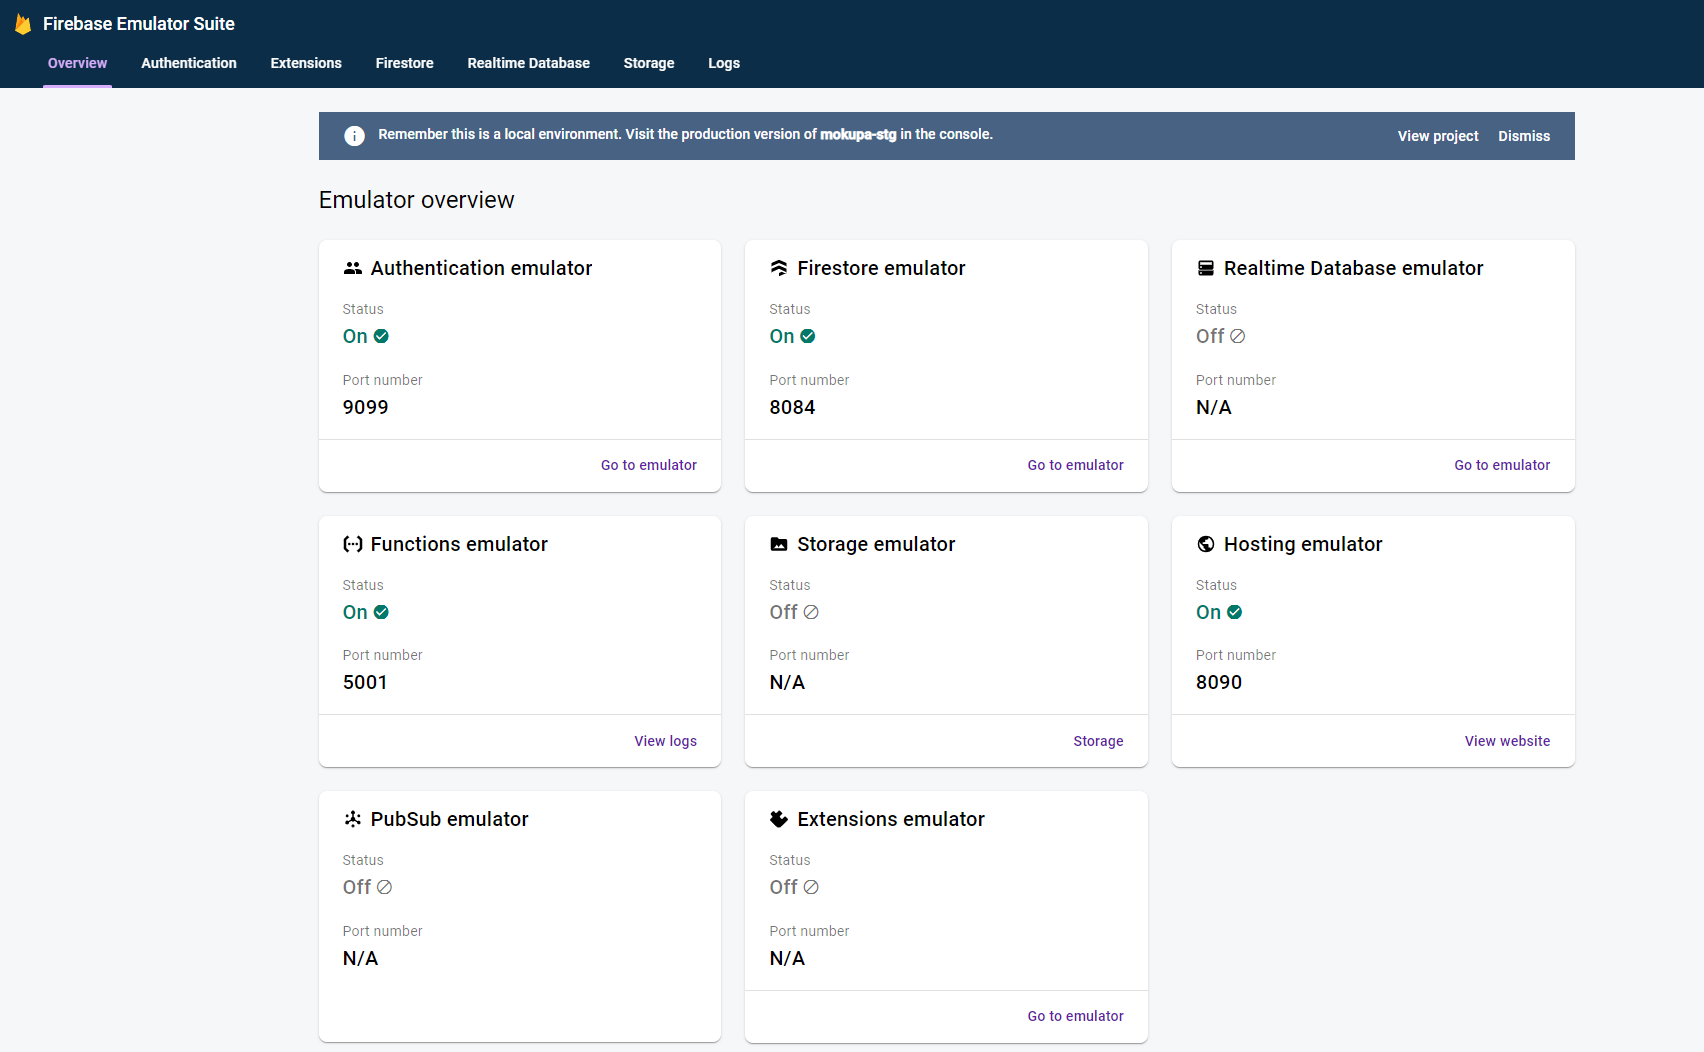Screen dimensions: 1704x1052
Task: Click Storage emulator port value N/A
Action: coord(787,682)
